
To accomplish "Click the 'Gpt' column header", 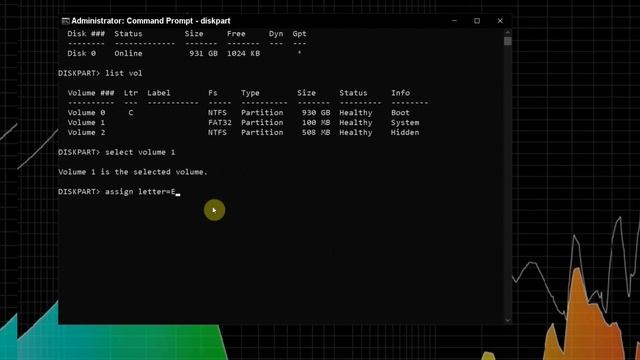I will click(x=299, y=34).
